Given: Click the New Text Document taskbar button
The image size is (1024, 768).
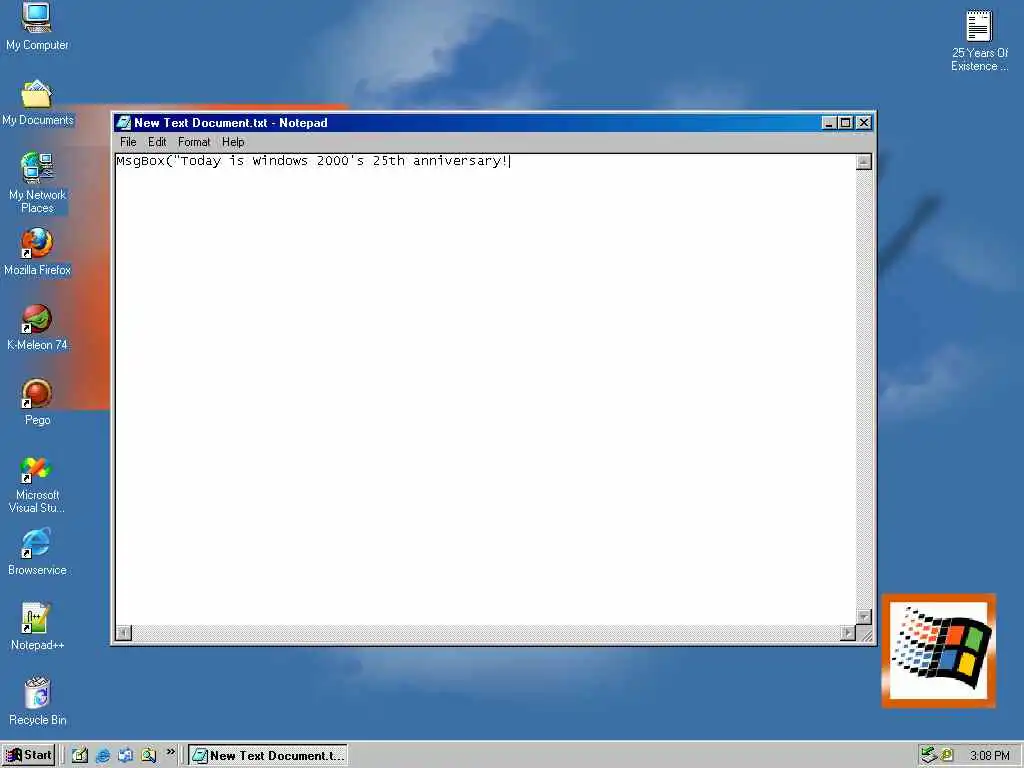Looking at the screenshot, I should point(268,756).
